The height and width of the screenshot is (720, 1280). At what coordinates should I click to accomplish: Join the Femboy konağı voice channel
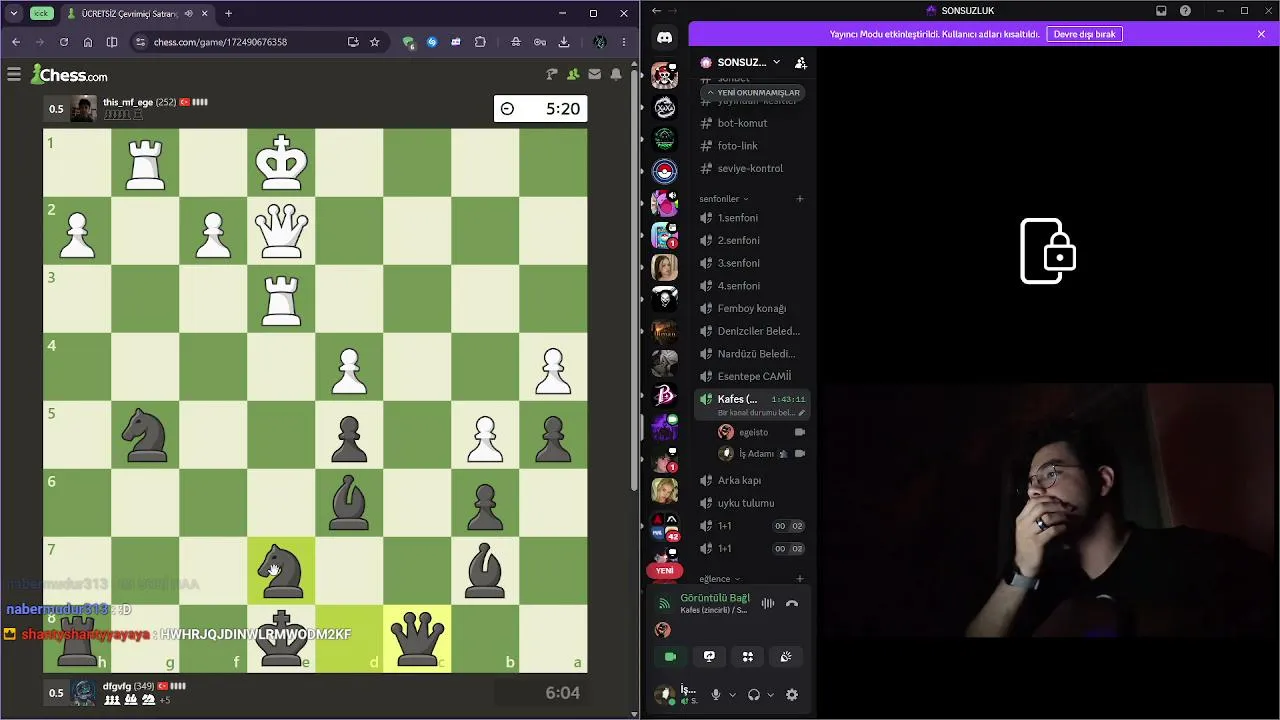point(752,308)
